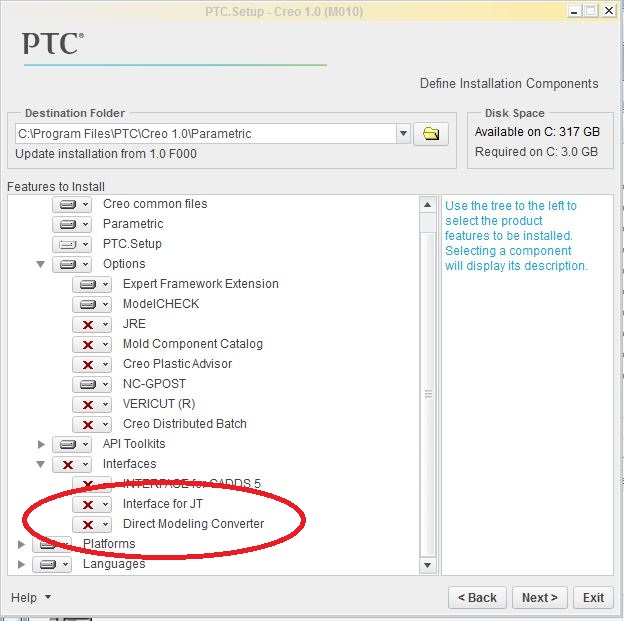624x621 pixels.
Task: Select the VERICUT (R) row
Action: [x=159, y=404]
